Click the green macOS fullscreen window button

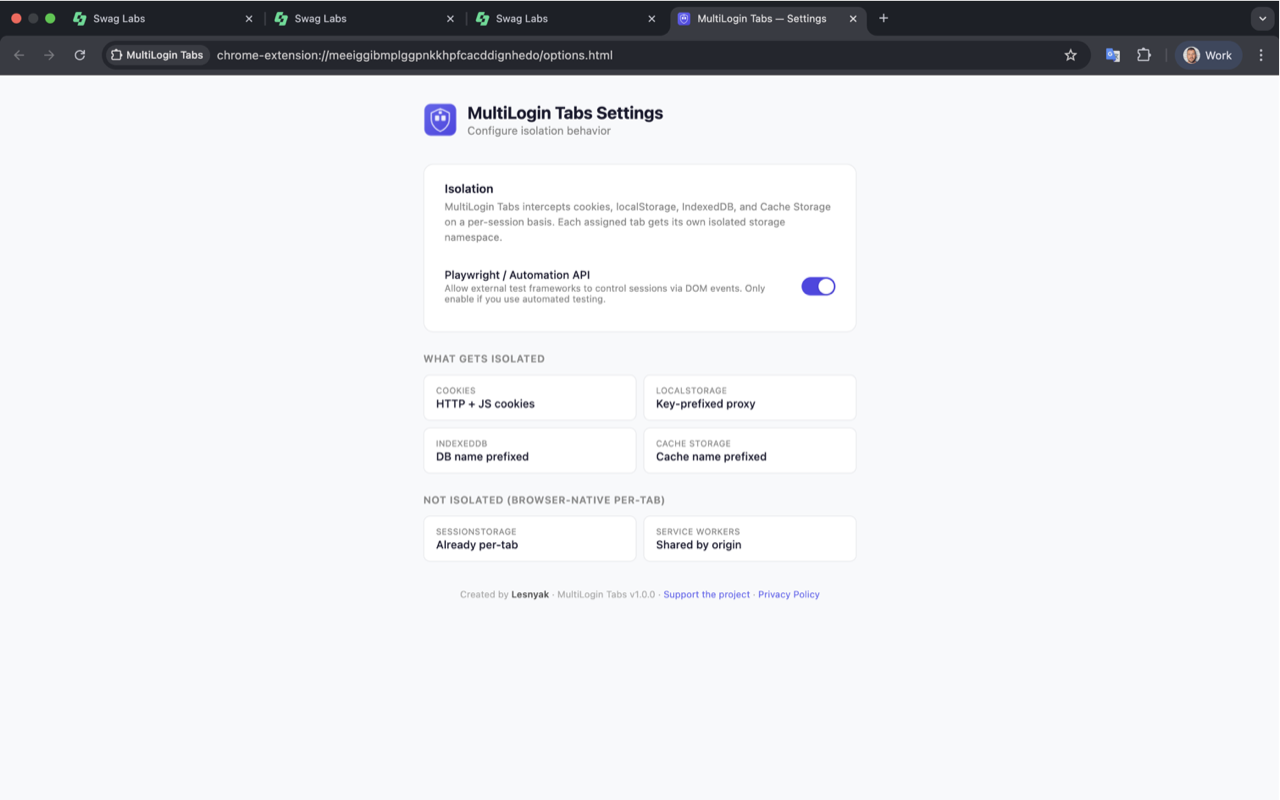coord(50,18)
